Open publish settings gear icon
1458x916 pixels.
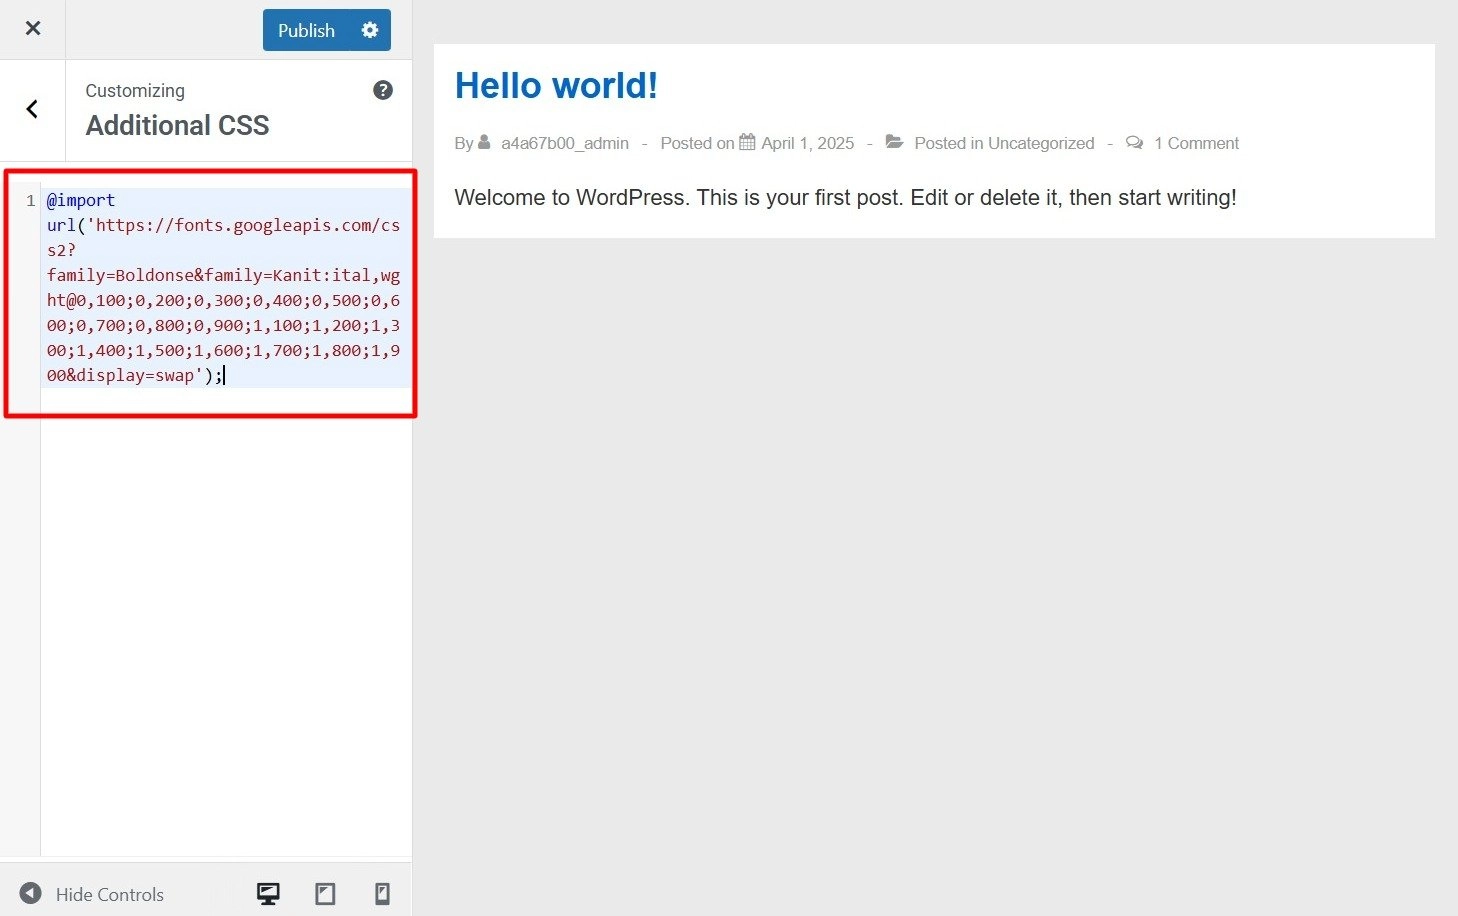(370, 30)
